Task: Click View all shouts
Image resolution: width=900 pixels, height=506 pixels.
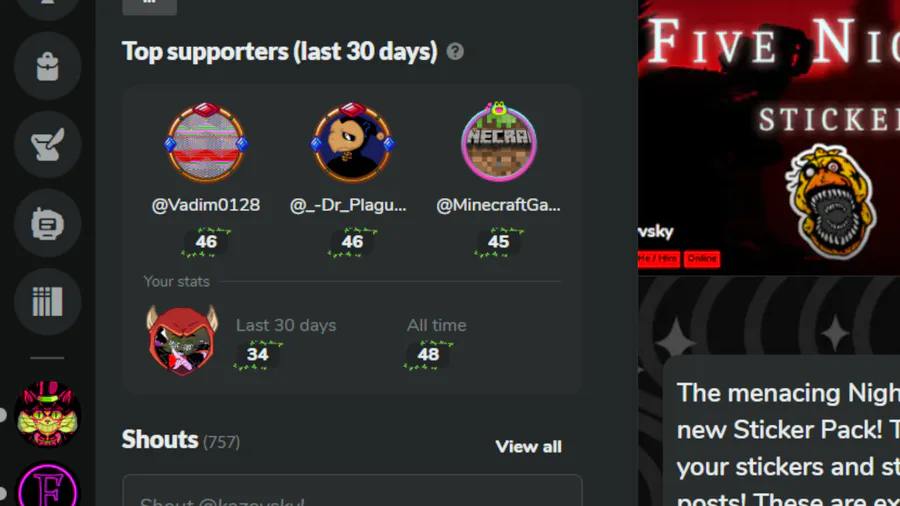Action: point(528,447)
